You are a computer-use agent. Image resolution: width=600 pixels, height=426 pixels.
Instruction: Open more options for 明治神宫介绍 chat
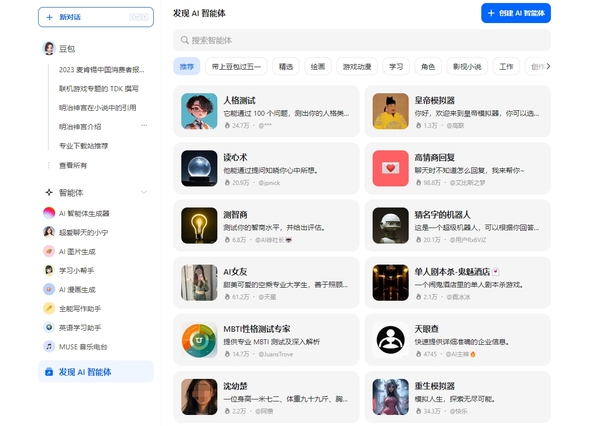(x=144, y=127)
